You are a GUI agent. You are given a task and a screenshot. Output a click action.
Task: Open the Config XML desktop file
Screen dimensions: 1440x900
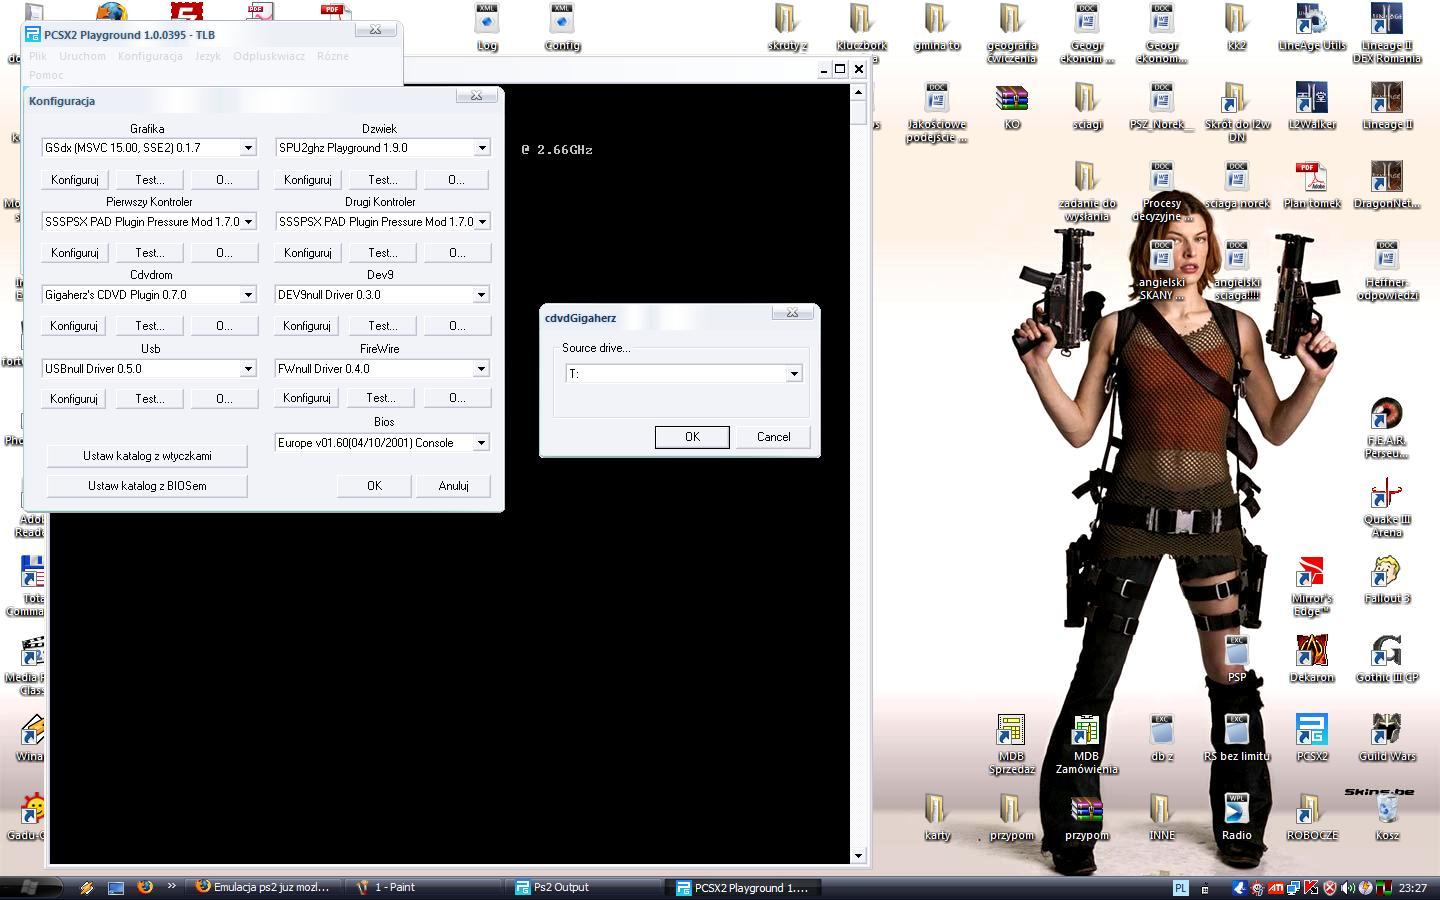pos(562,27)
